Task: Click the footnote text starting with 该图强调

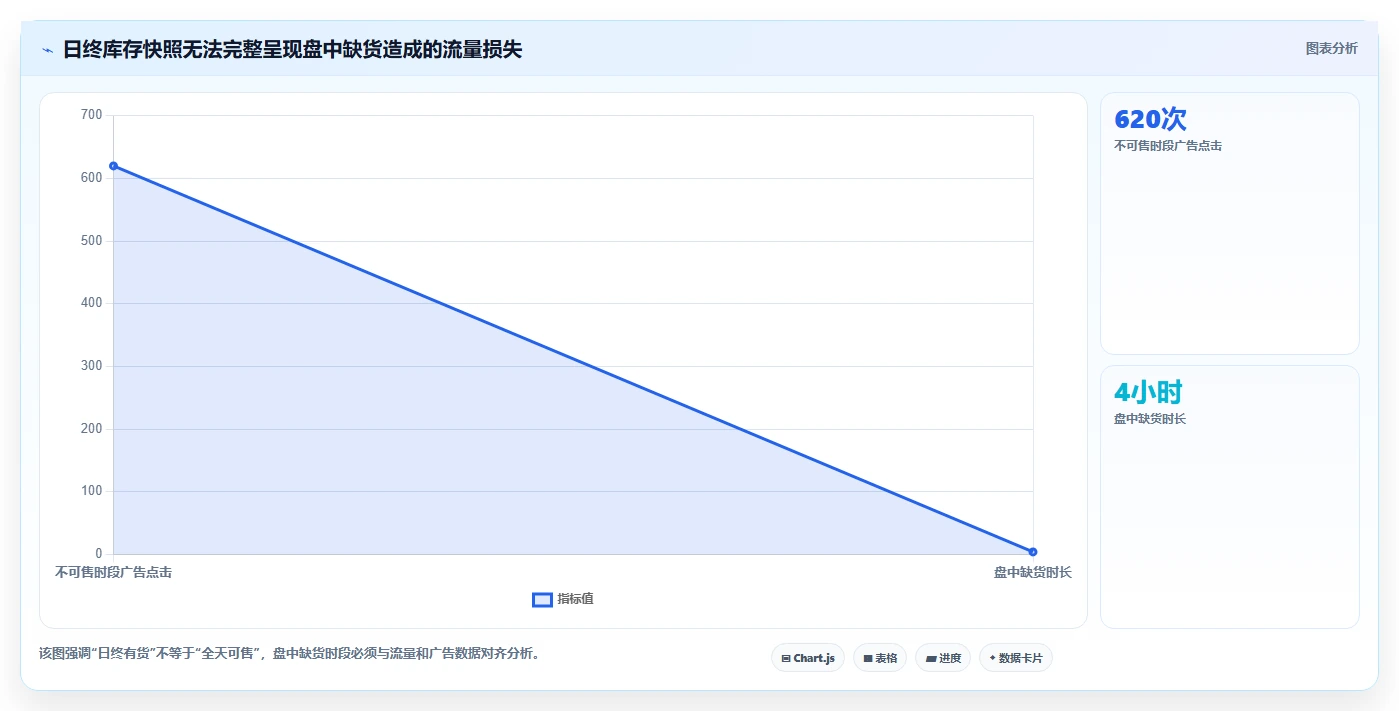Action: [290, 654]
